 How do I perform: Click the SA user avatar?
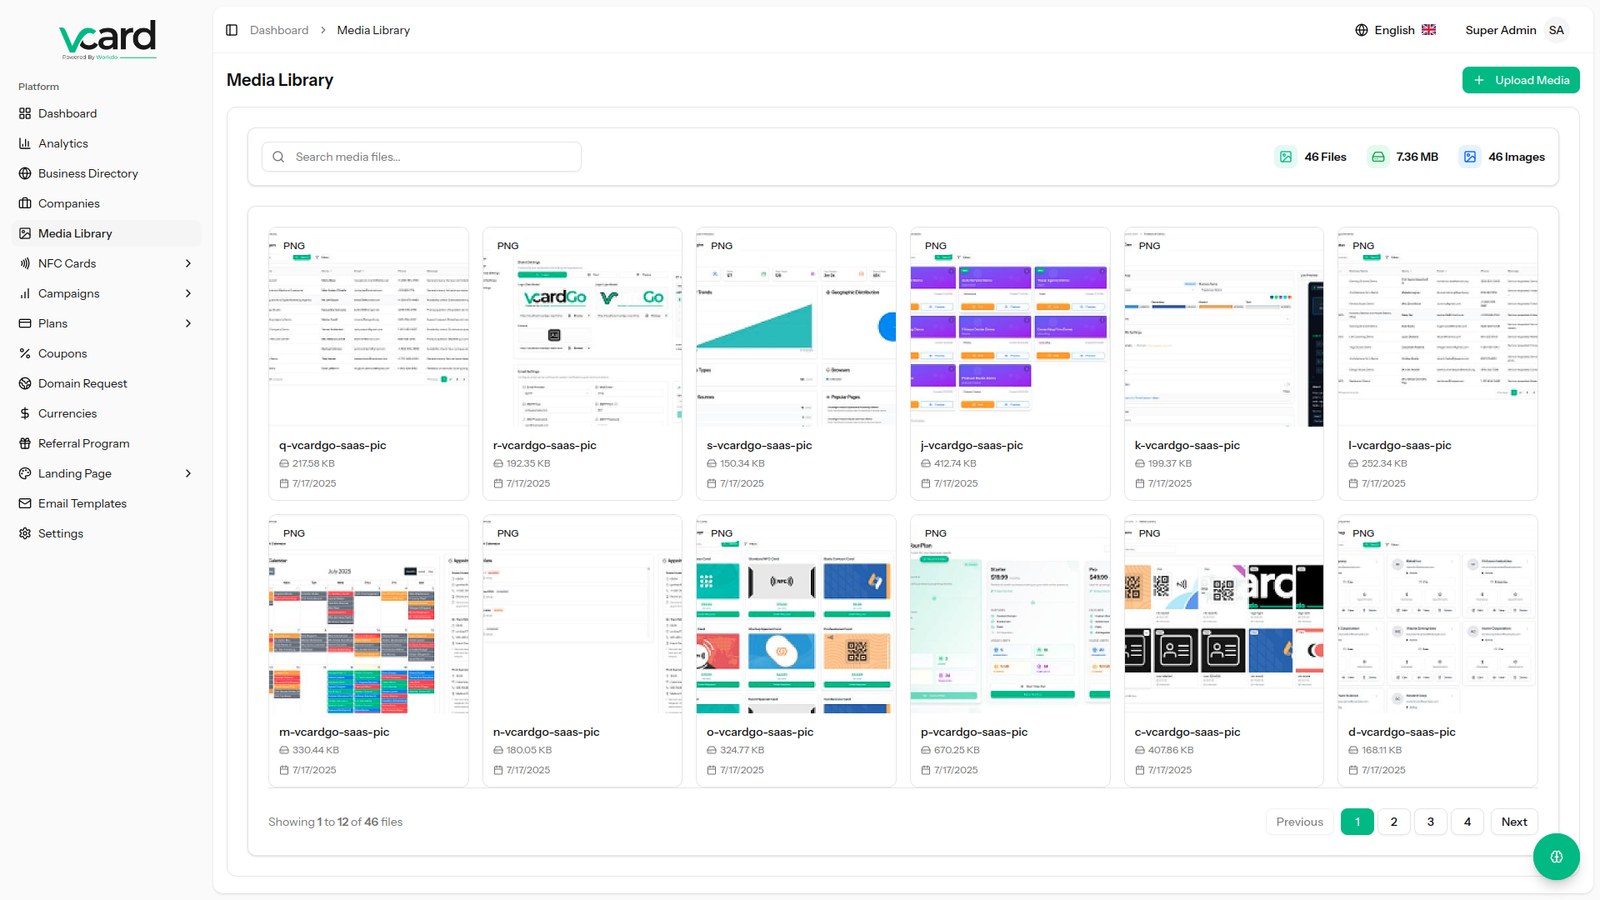point(1556,30)
